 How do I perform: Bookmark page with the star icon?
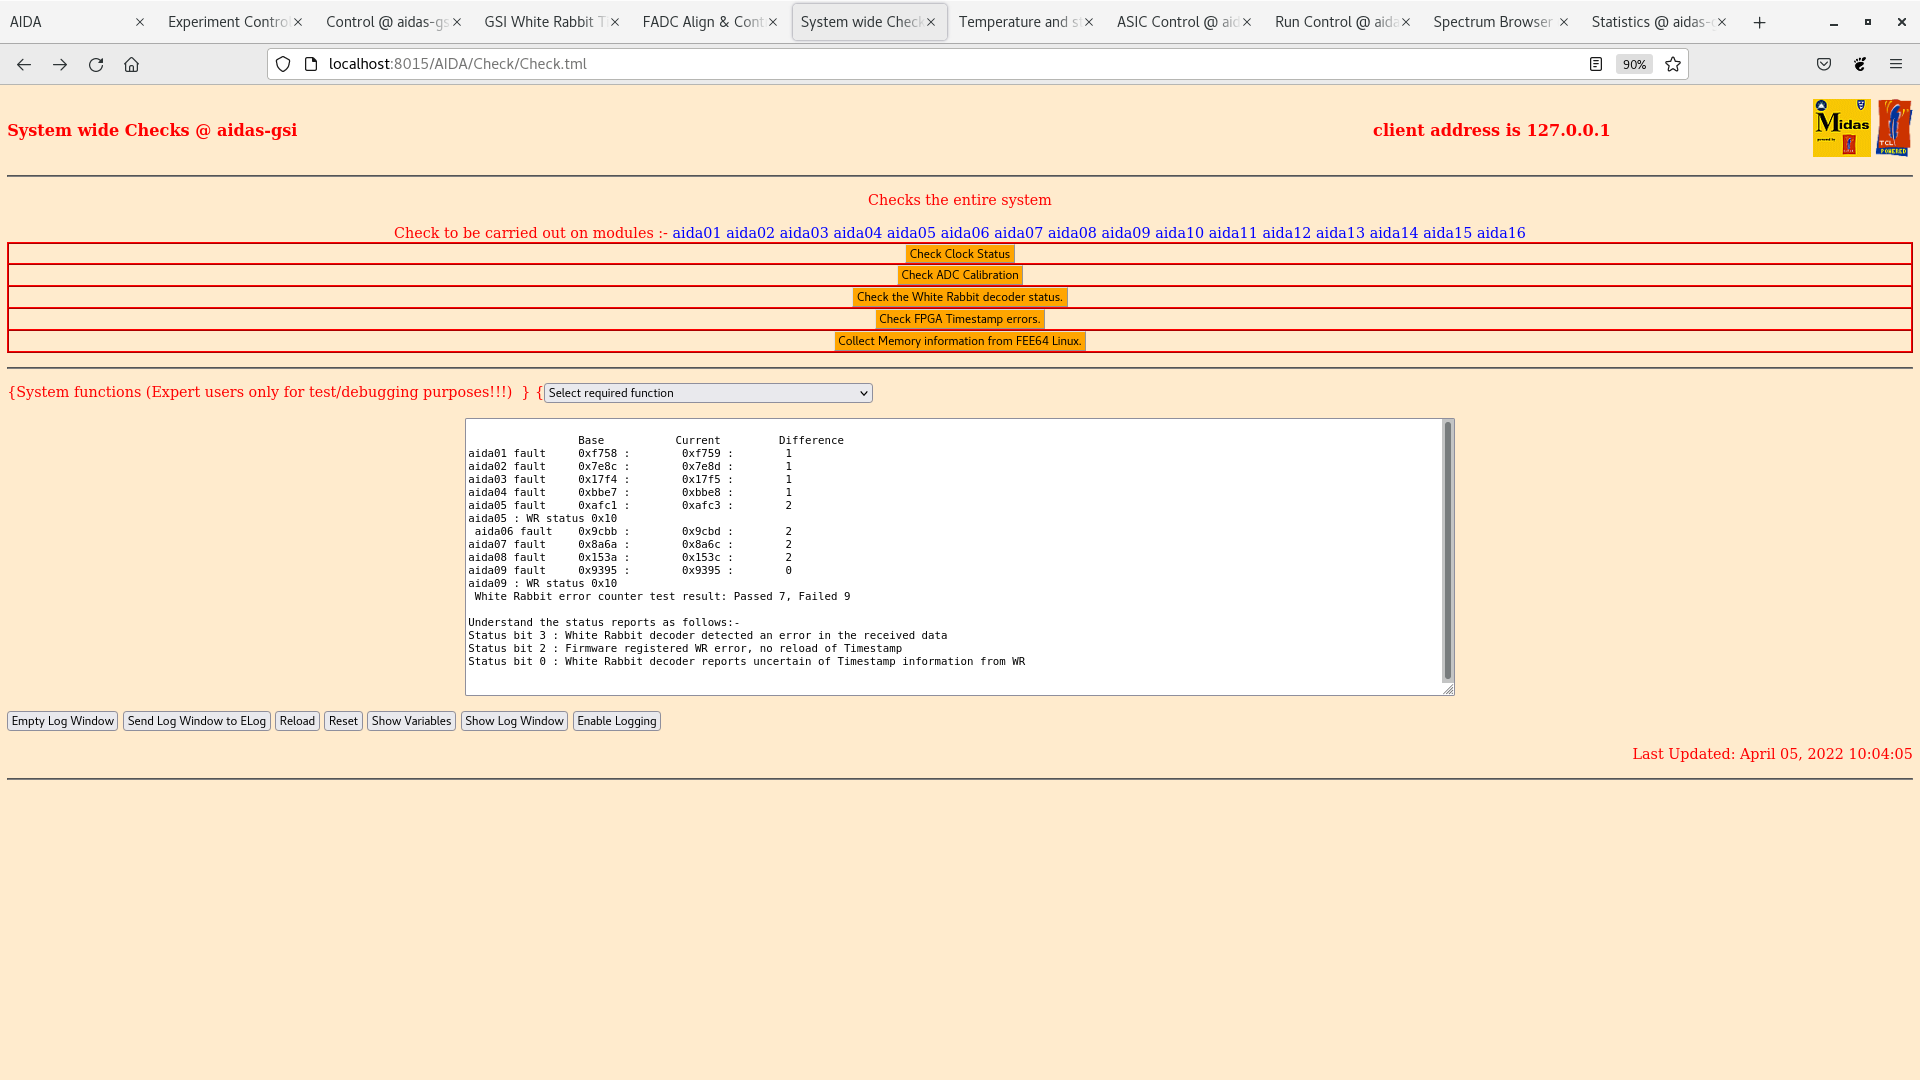[x=1673, y=64]
